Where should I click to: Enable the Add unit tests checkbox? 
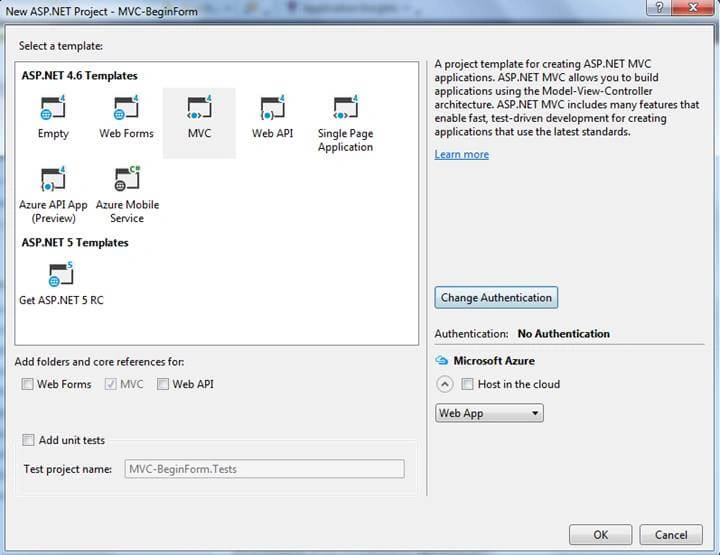click(28, 440)
